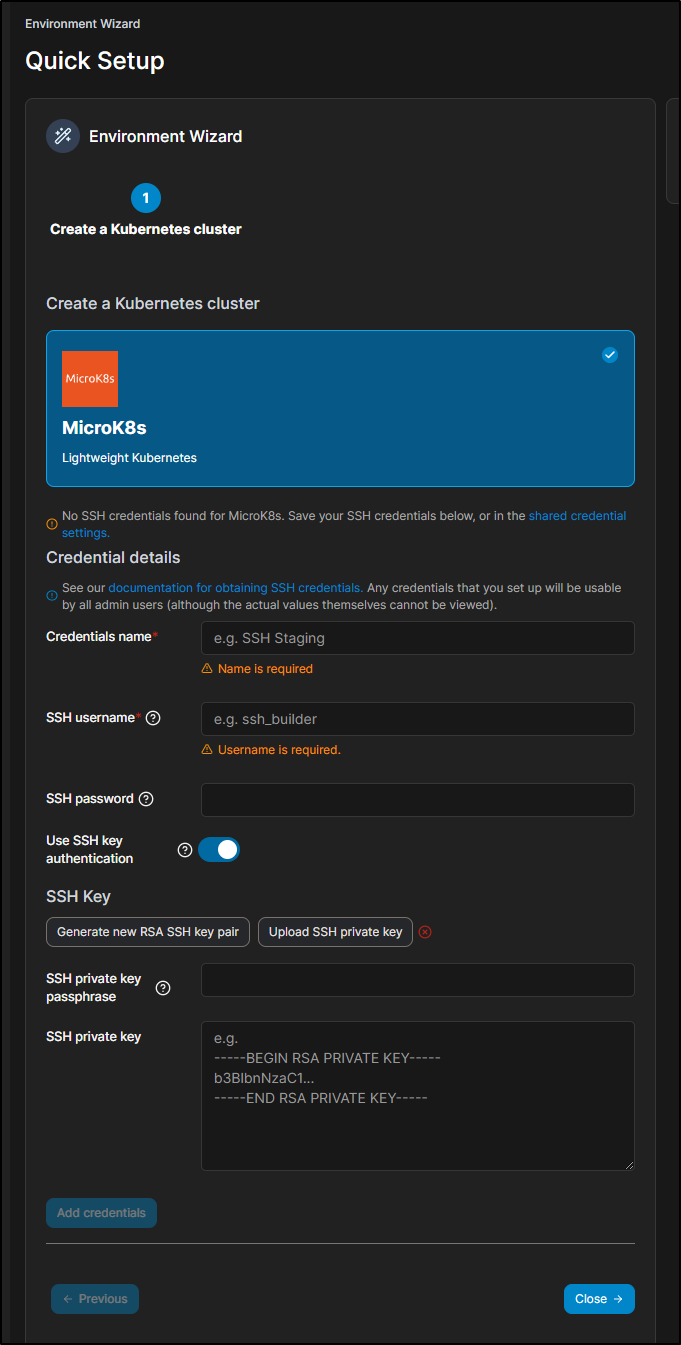The height and width of the screenshot is (1345, 681).
Task: Open the shared credential settings link
Action: (578, 516)
